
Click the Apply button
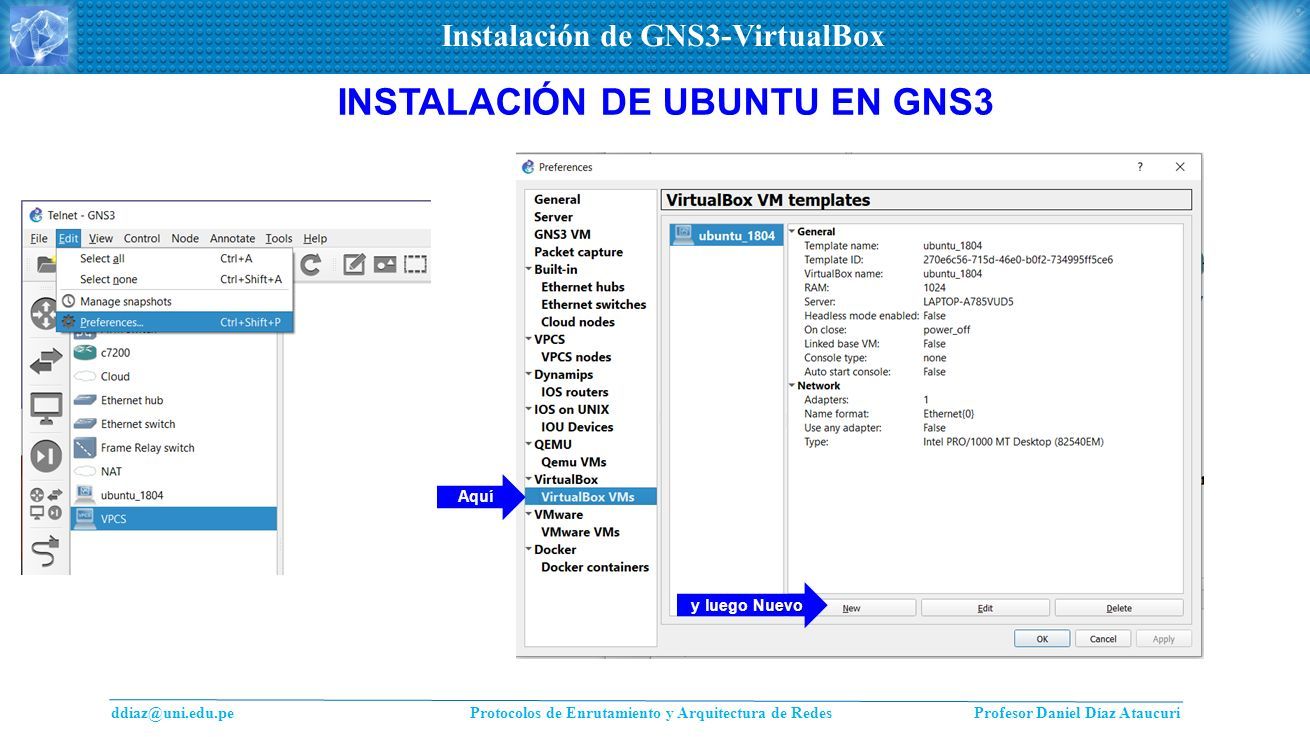(x=1164, y=639)
